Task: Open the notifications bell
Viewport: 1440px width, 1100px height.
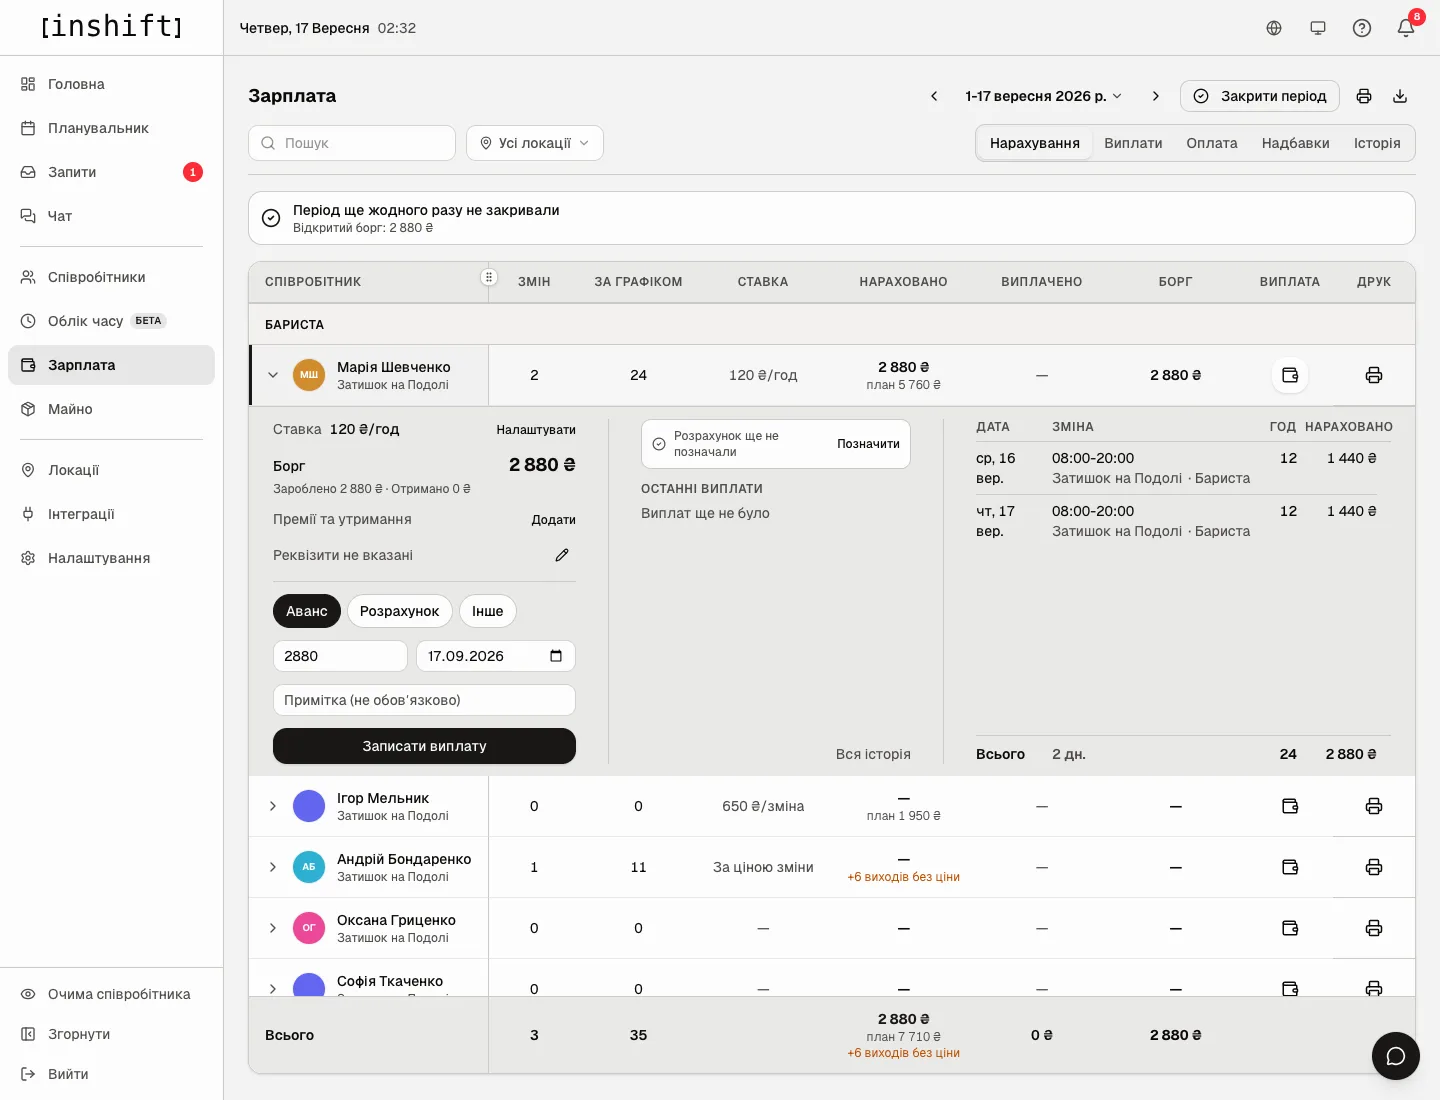Action: (x=1406, y=28)
